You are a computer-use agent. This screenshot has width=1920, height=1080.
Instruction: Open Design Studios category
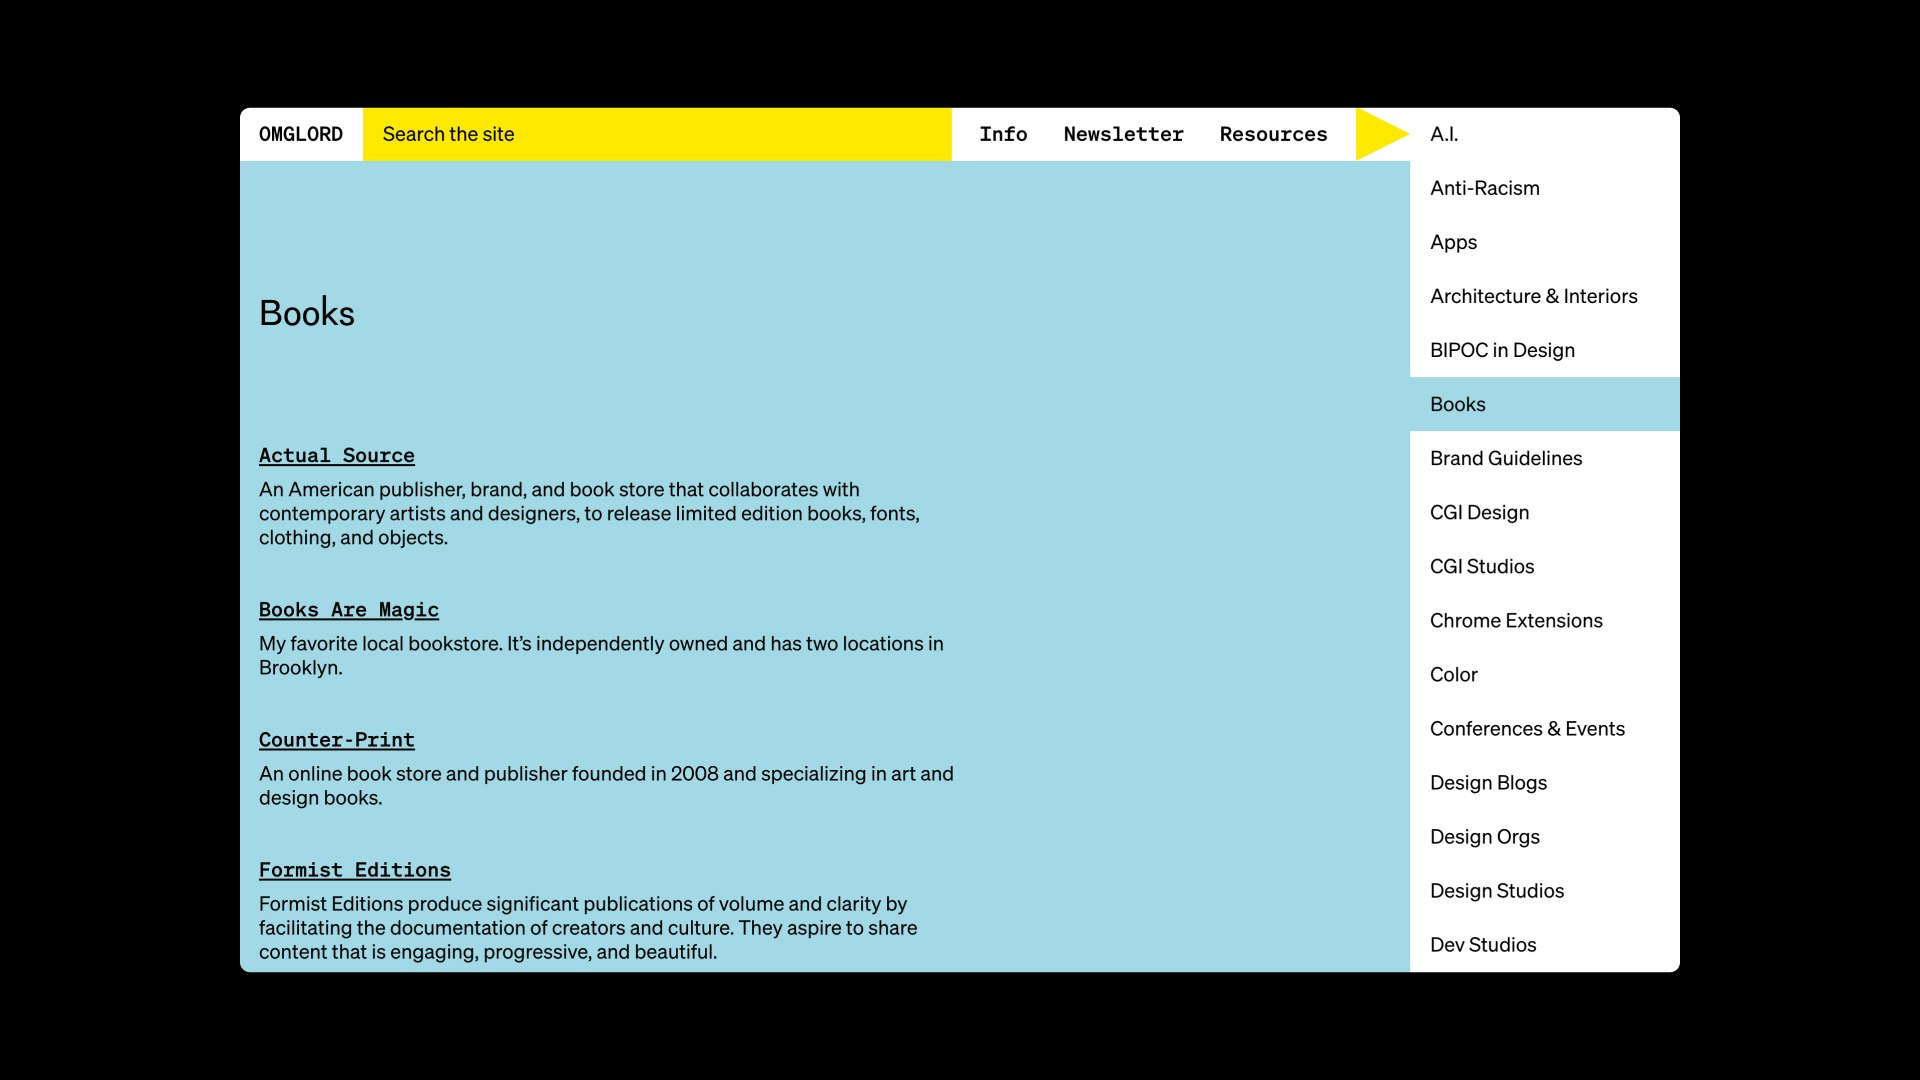[x=1545, y=890]
